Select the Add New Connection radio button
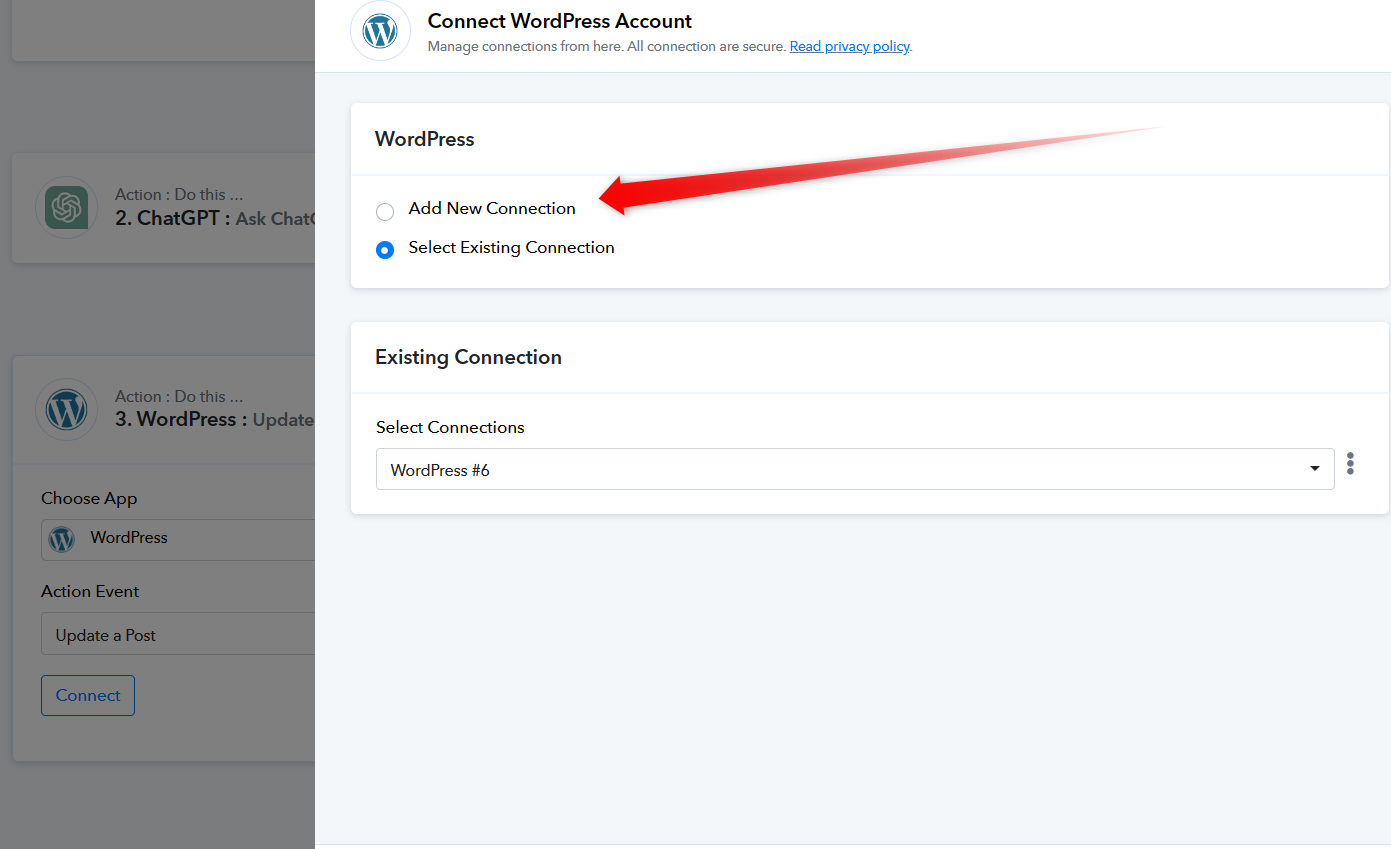The height and width of the screenshot is (849, 1391). pos(385,211)
